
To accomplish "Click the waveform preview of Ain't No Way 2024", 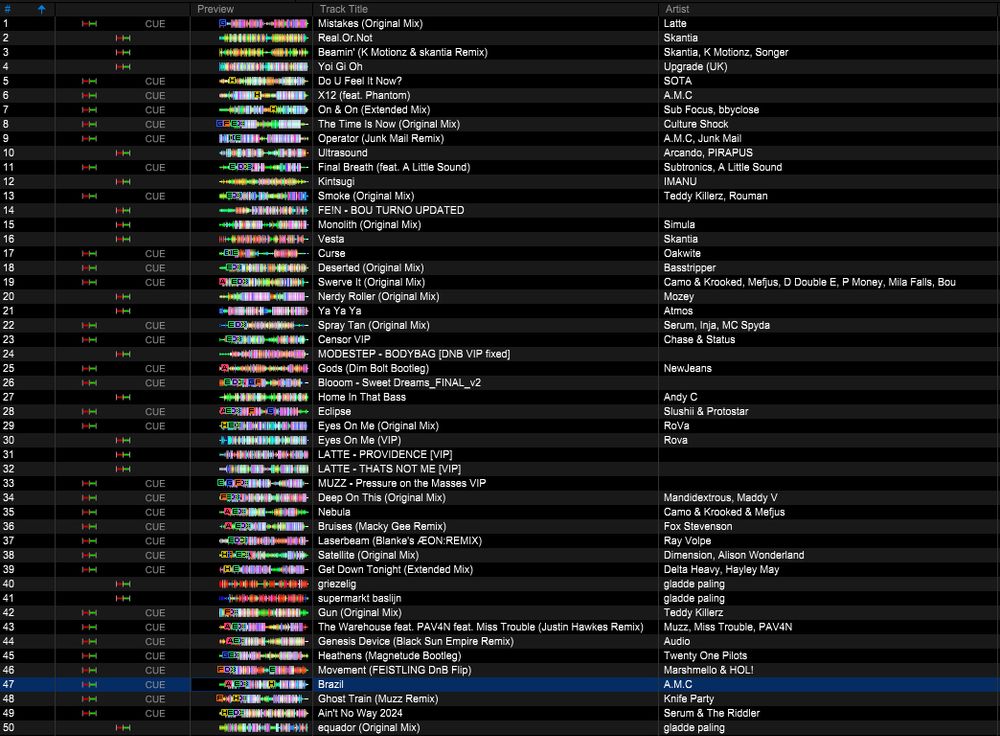I will tap(263, 714).
